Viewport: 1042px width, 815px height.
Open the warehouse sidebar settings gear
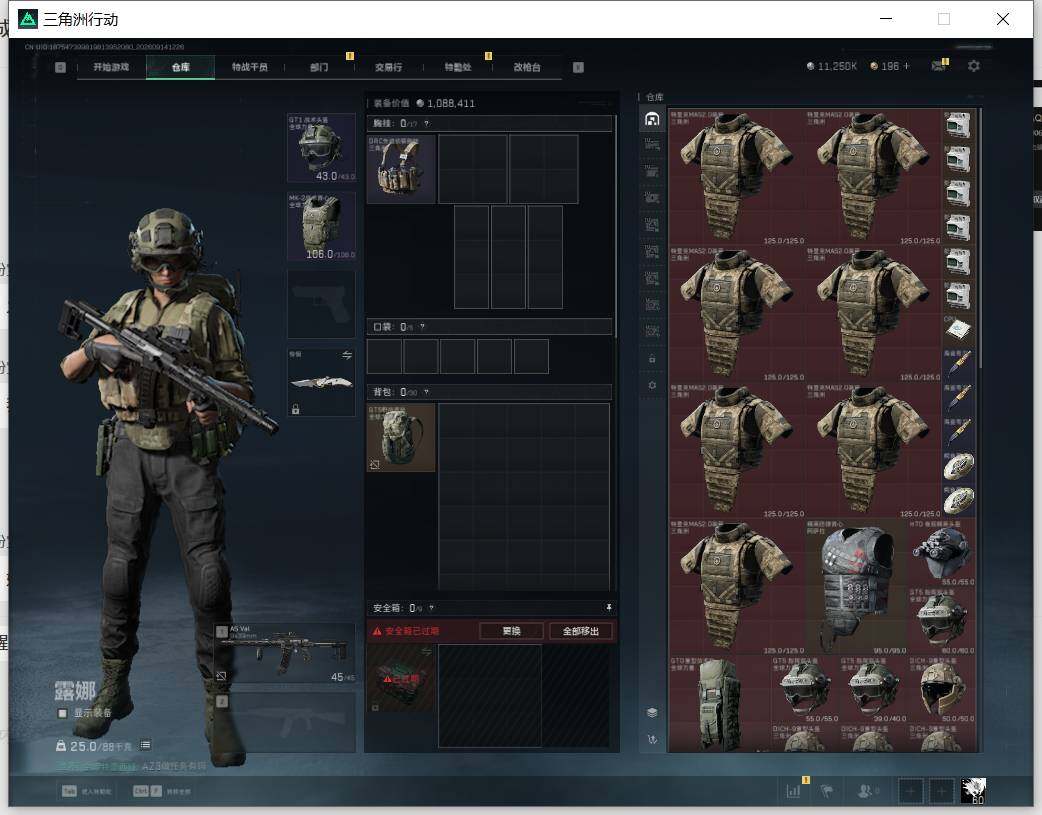coord(652,386)
